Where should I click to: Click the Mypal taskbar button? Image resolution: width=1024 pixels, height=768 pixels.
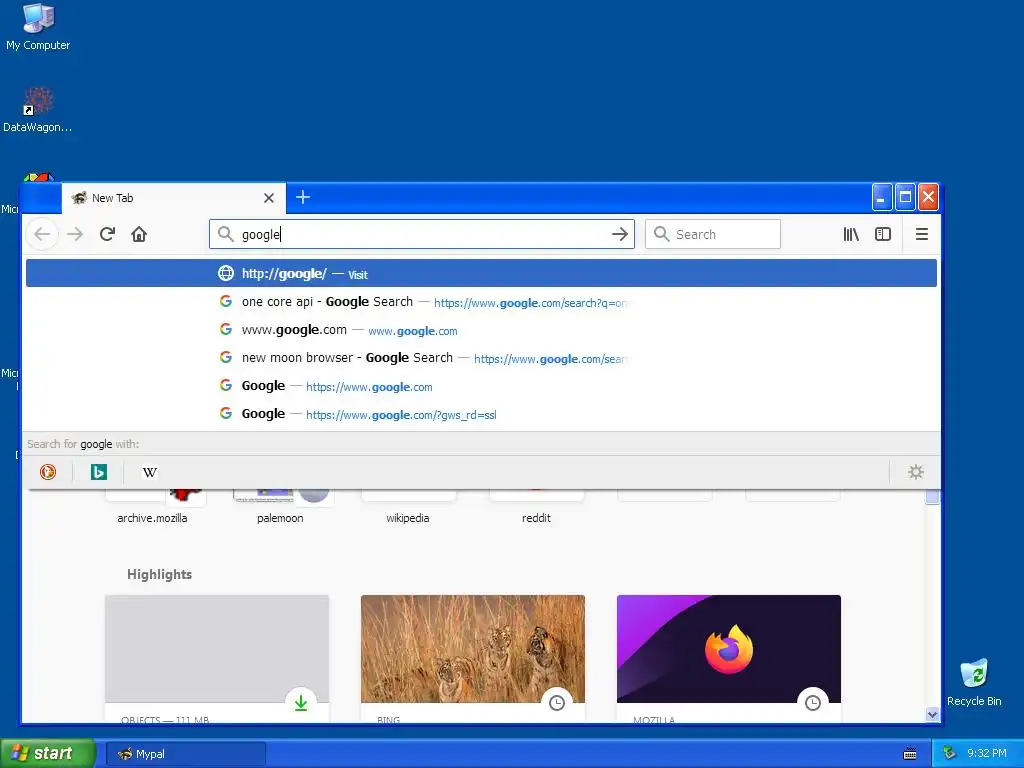pos(186,754)
